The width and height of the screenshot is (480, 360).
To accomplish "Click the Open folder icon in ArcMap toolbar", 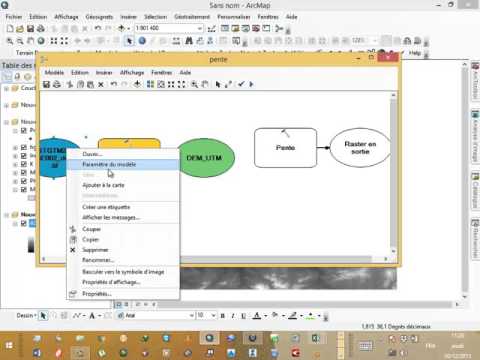I will pos(20,29).
